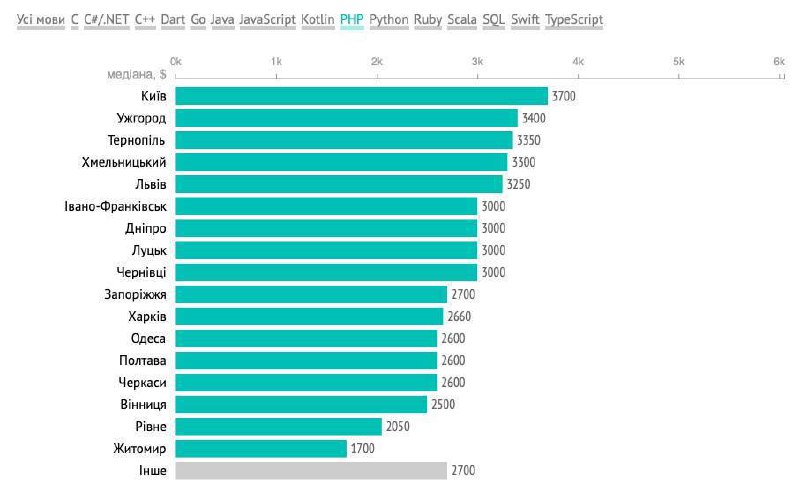
Task: Click the active PHP tab
Action: [x=352, y=20]
